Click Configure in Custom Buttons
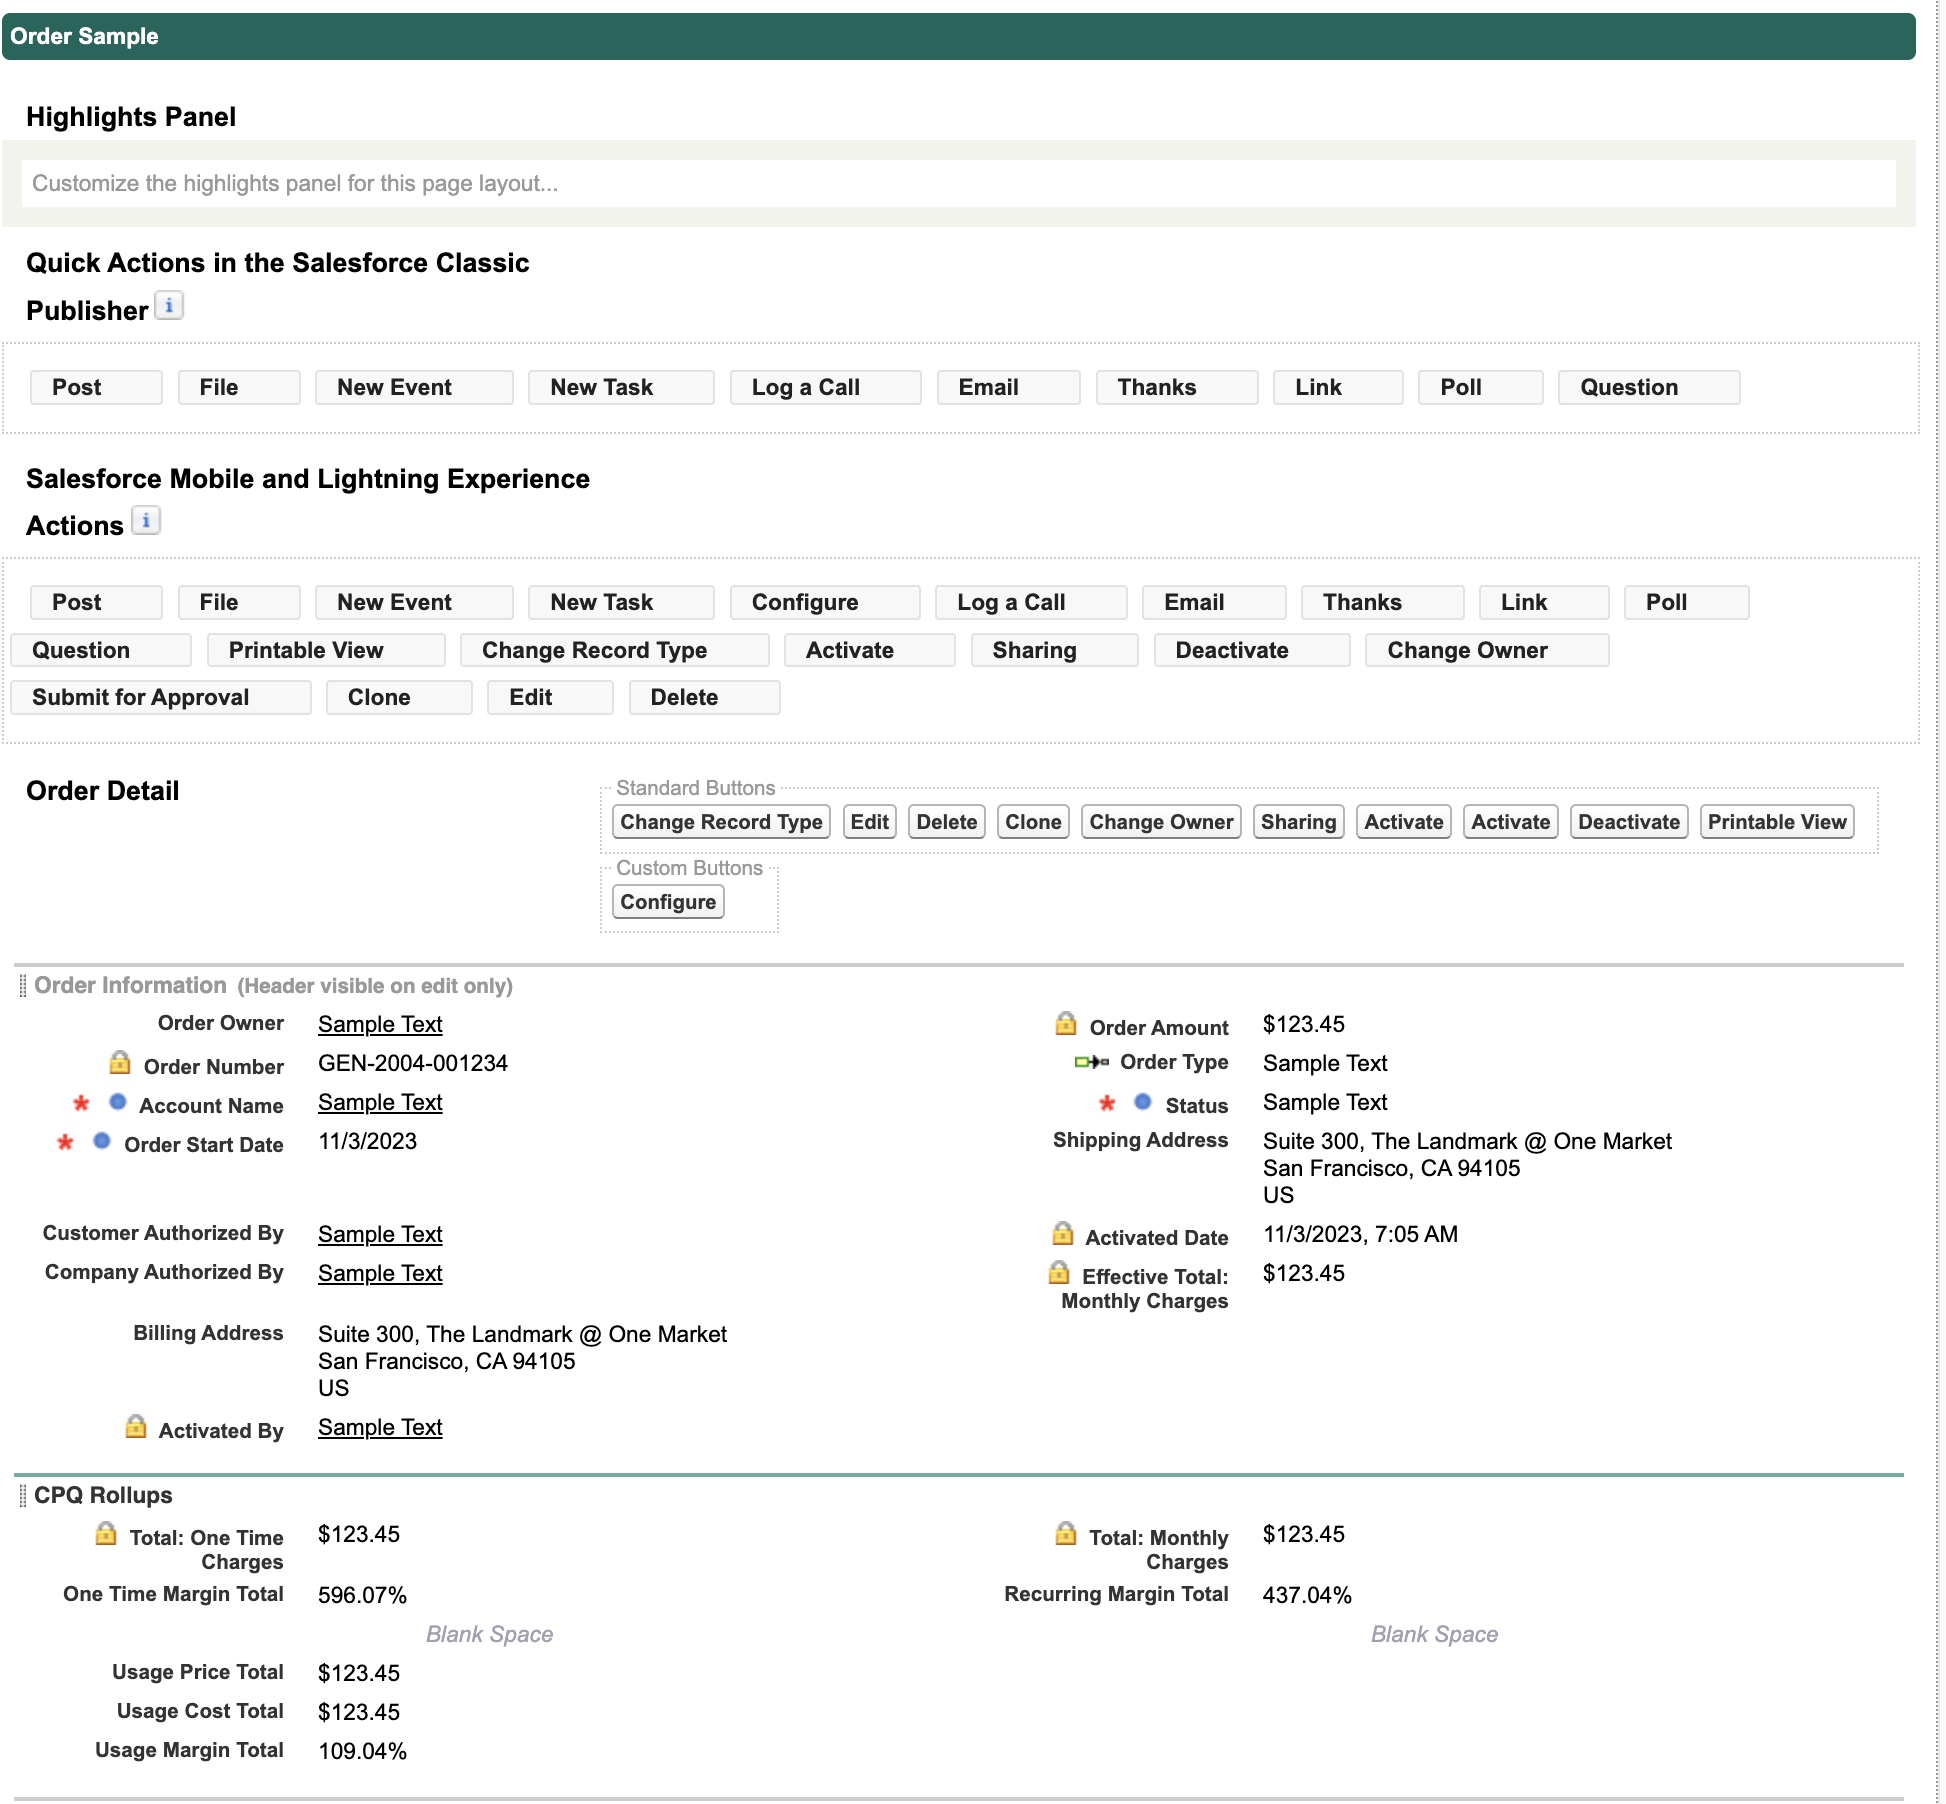1946x1804 pixels. [x=668, y=902]
